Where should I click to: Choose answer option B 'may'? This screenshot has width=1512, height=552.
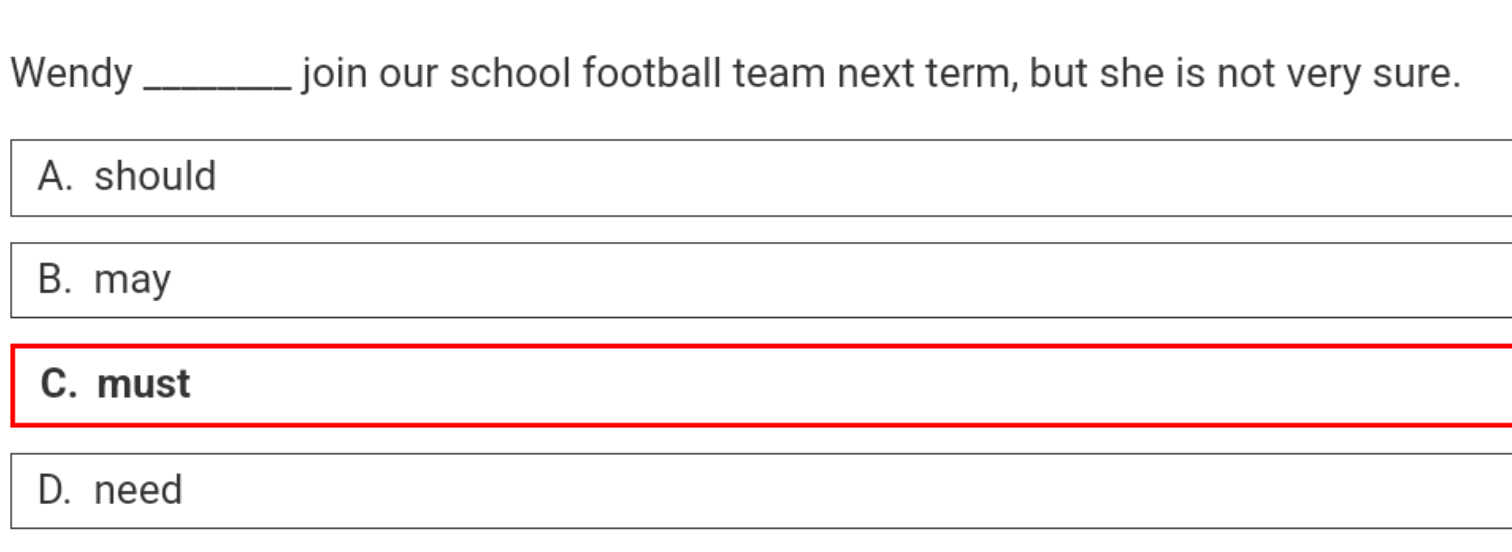[x=761, y=280]
